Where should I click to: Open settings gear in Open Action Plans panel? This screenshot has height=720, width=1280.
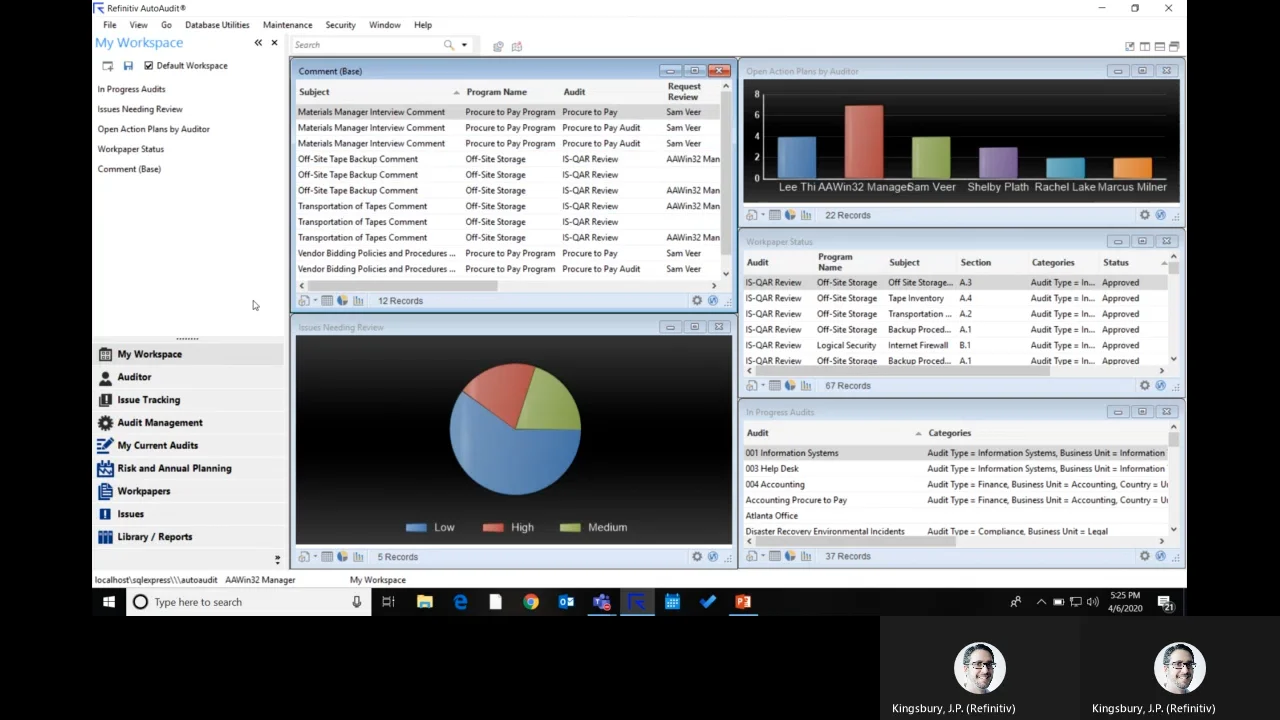pyautogui.click(x=1145, y=215)
